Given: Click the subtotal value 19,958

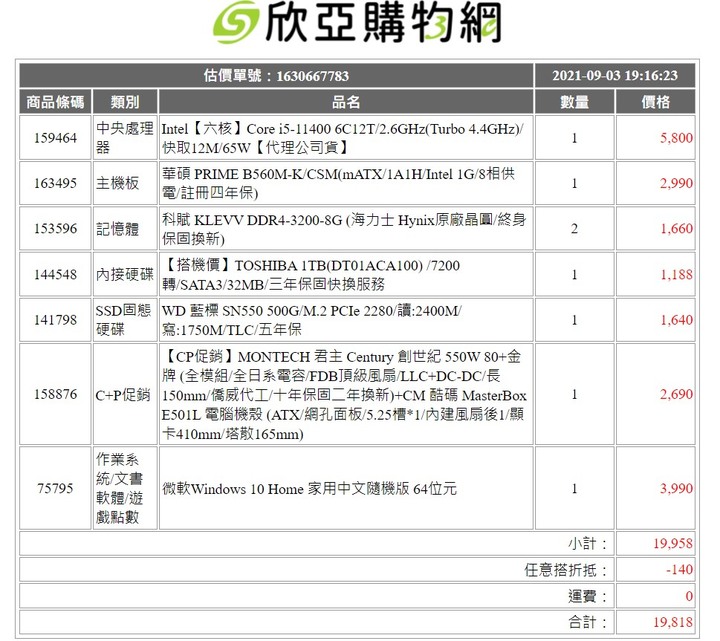Looking at the screenshot, I should (673, 544).
